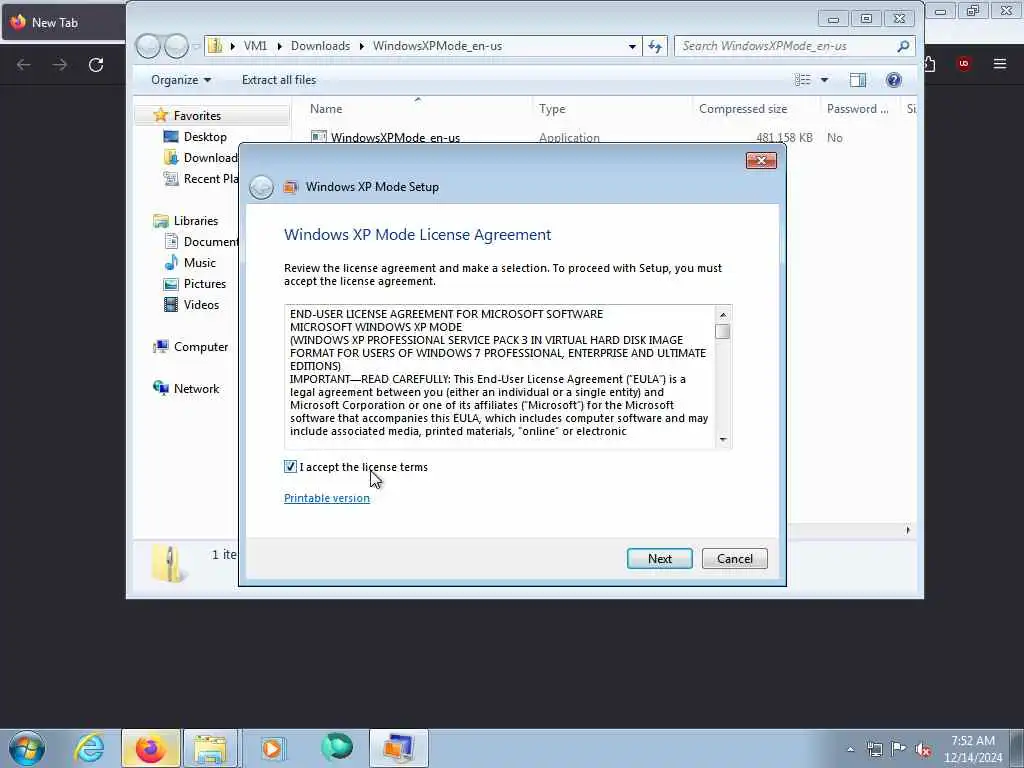1024x768 pixels.
Task: Open the Printable version link
Action: (x=327, y=498)
